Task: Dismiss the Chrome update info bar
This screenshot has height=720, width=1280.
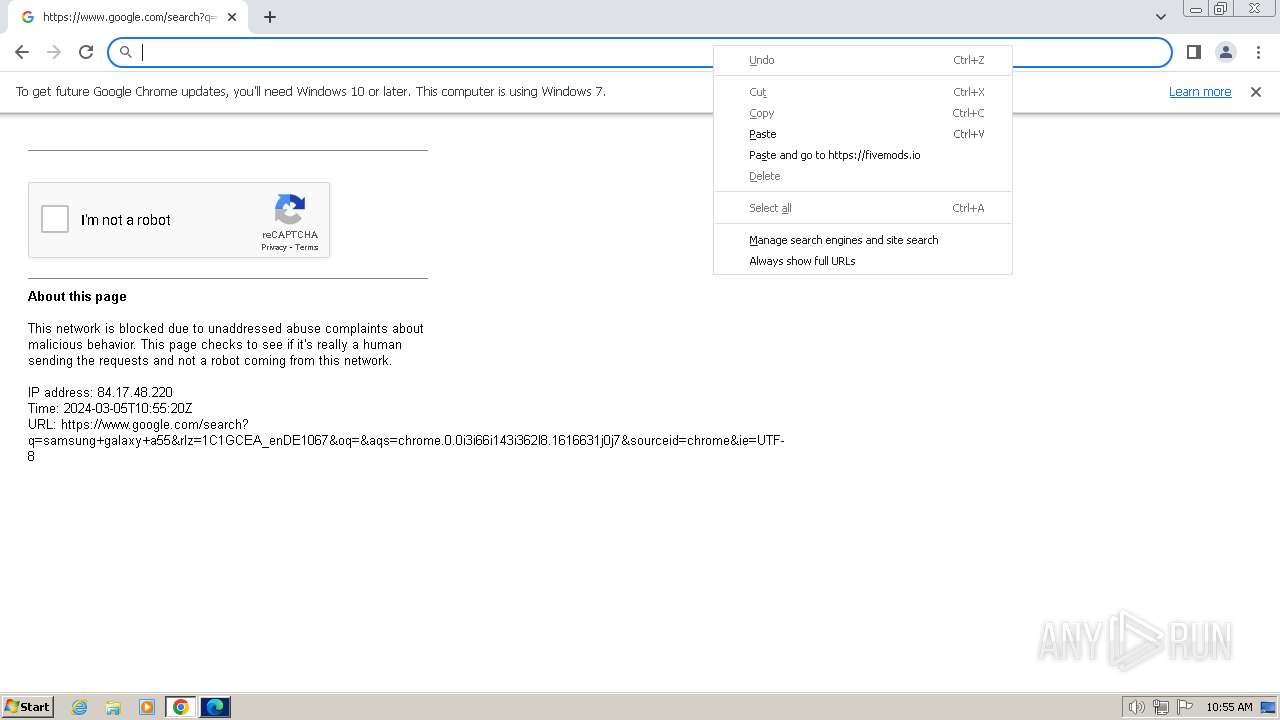Action: coord(1256,92)
